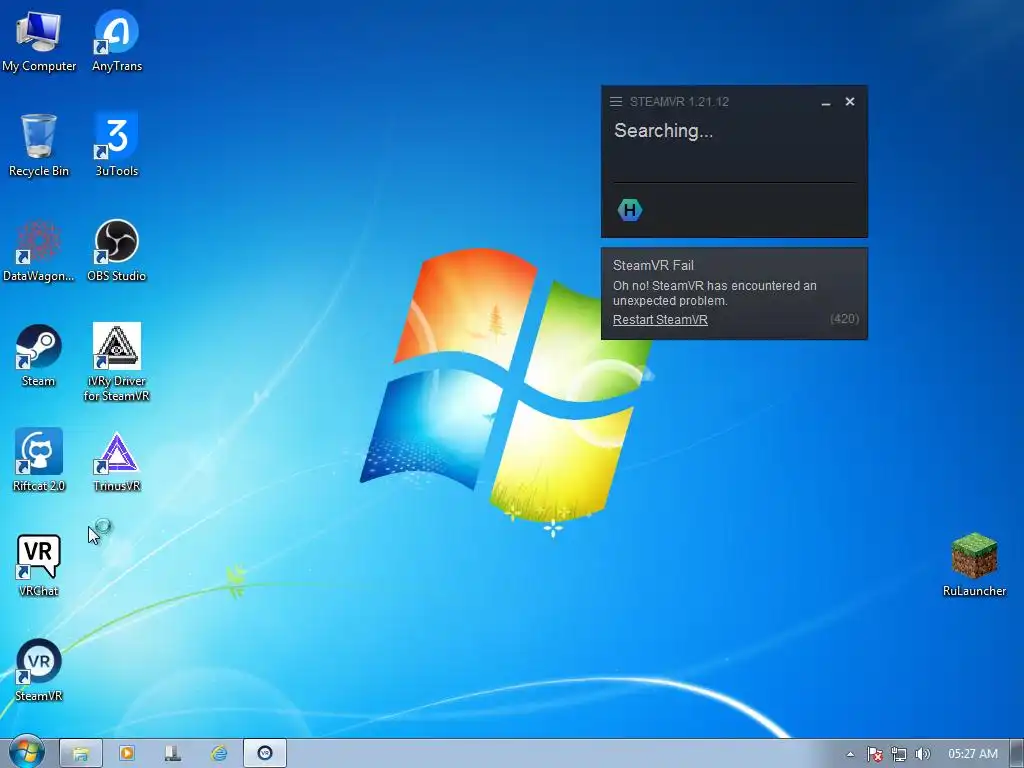Select the SteamVR desktop shortcut
This screenshot has width=1024, height=768.
[x=39, y=671]
